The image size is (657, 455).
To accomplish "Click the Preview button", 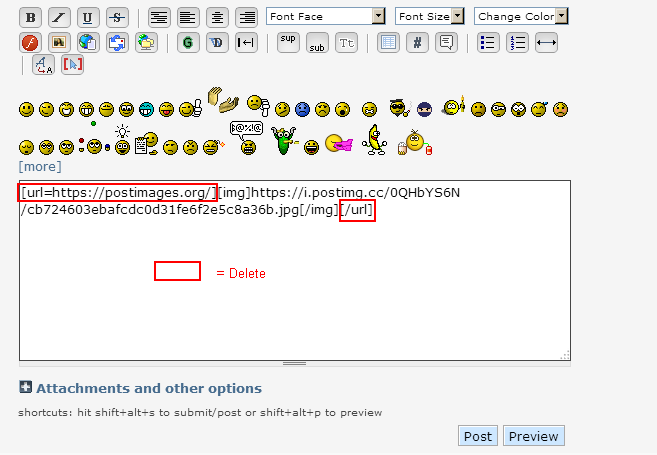I will click(x=533, y=436).
